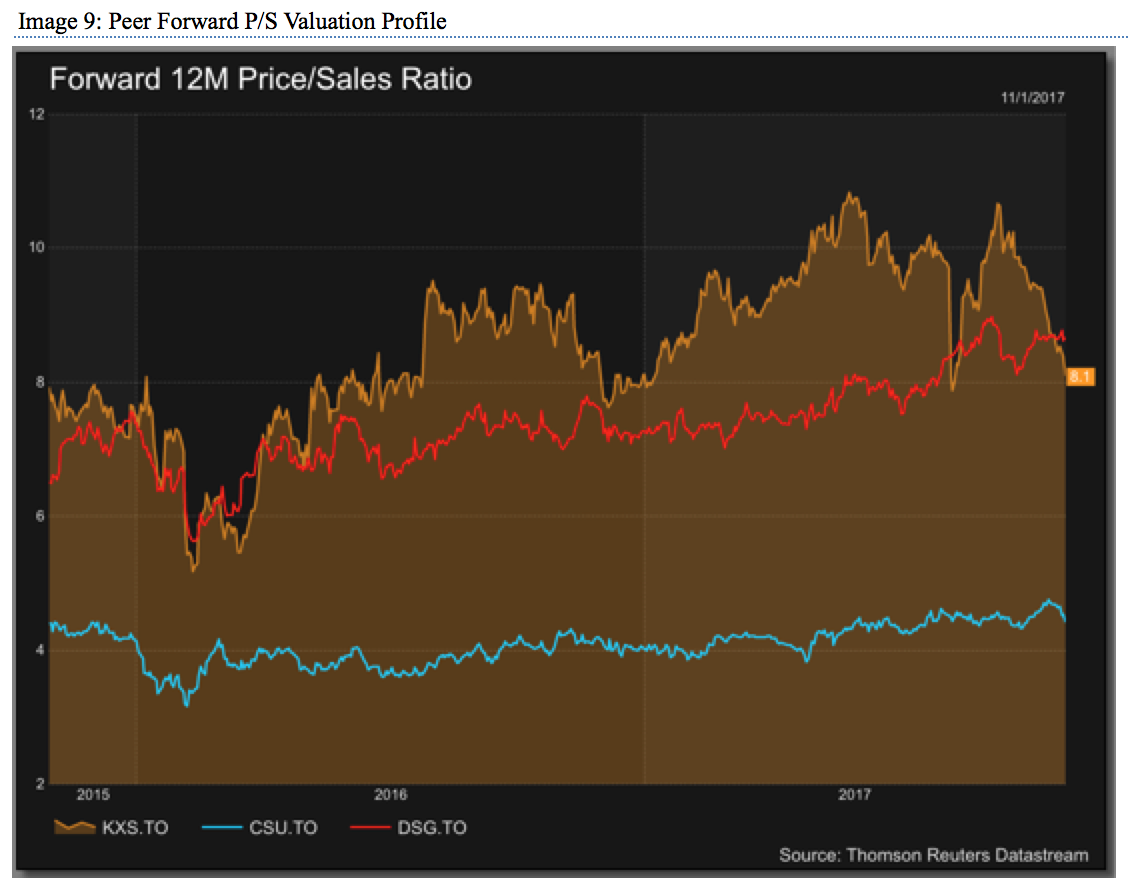Click the red DSG.TO legend line marker
1128x888 pixels.
pos(369,828)
